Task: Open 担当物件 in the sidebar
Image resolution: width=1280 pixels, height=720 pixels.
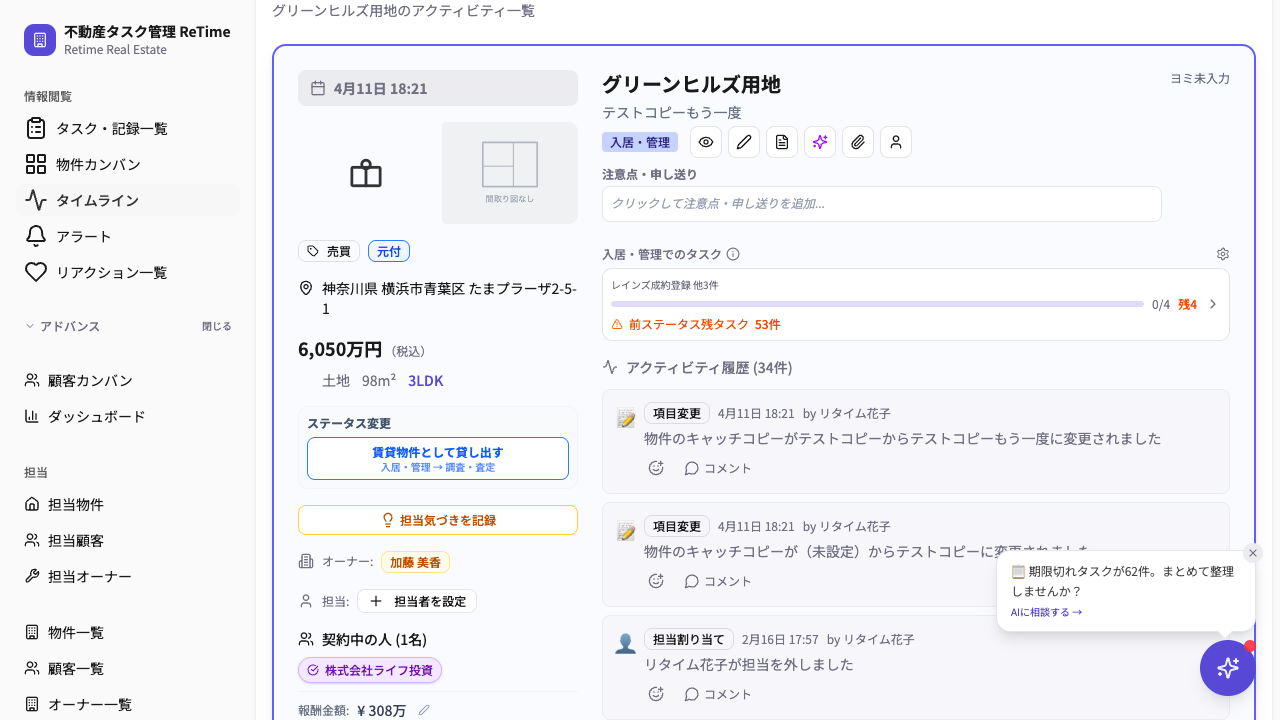Action: 128,504
